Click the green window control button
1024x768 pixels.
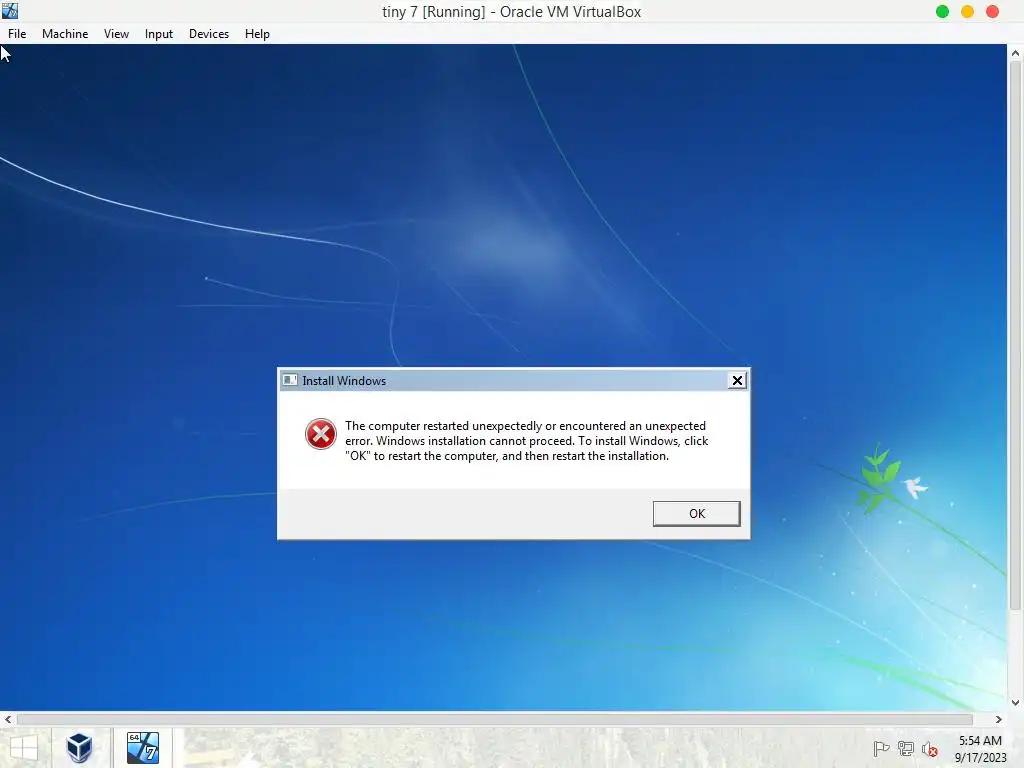pyautogui.click(x=942, y=12)
